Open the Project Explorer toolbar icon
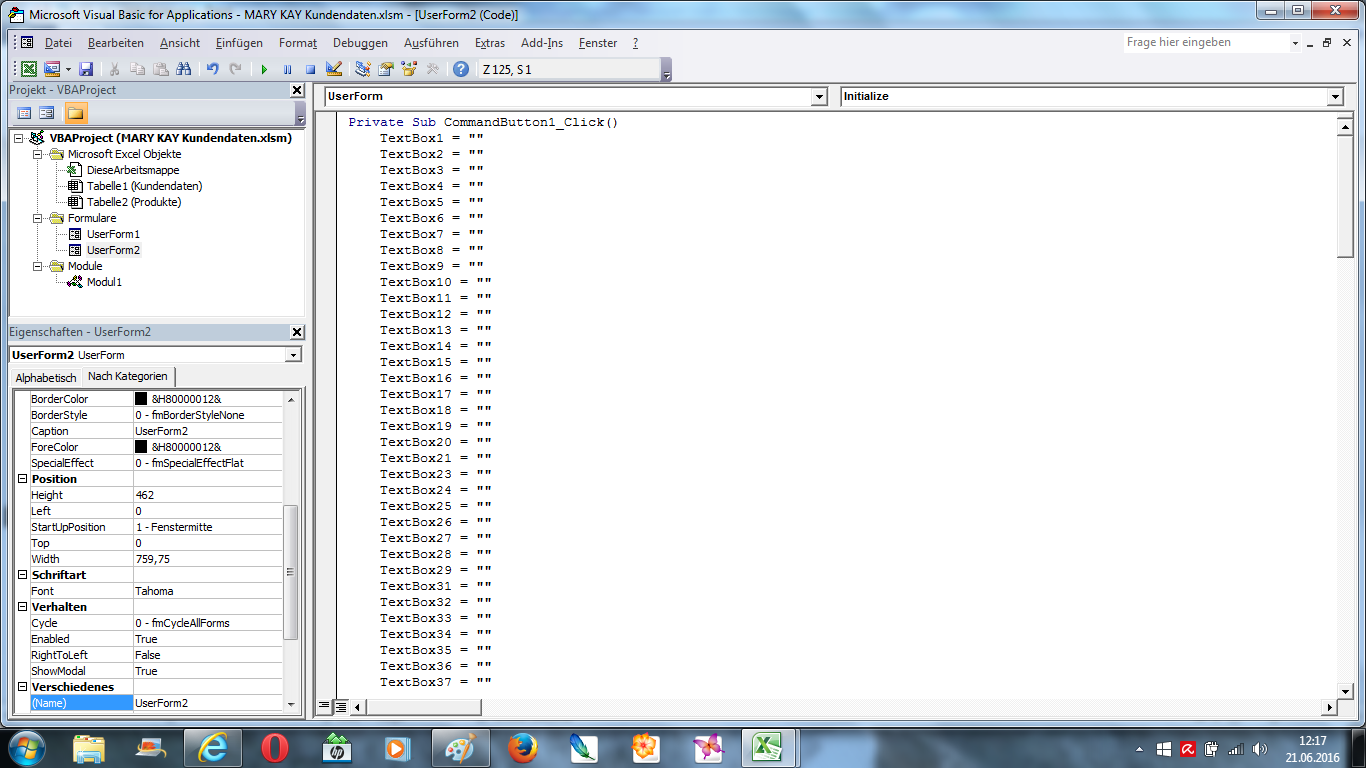This screenshot has height=768, width=1366. click(363, 69)
